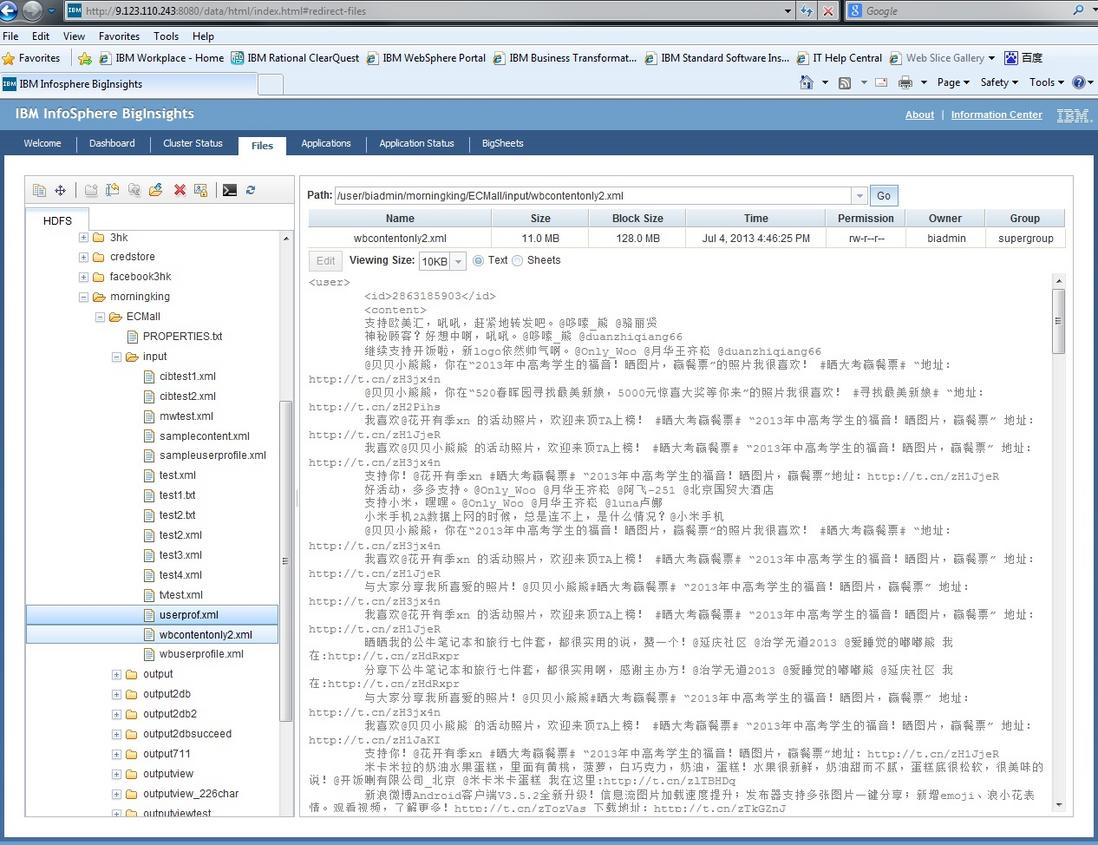1098x845 pixels.
Task: Select cibtest1.xml in the tree
Action: point(188,376)
